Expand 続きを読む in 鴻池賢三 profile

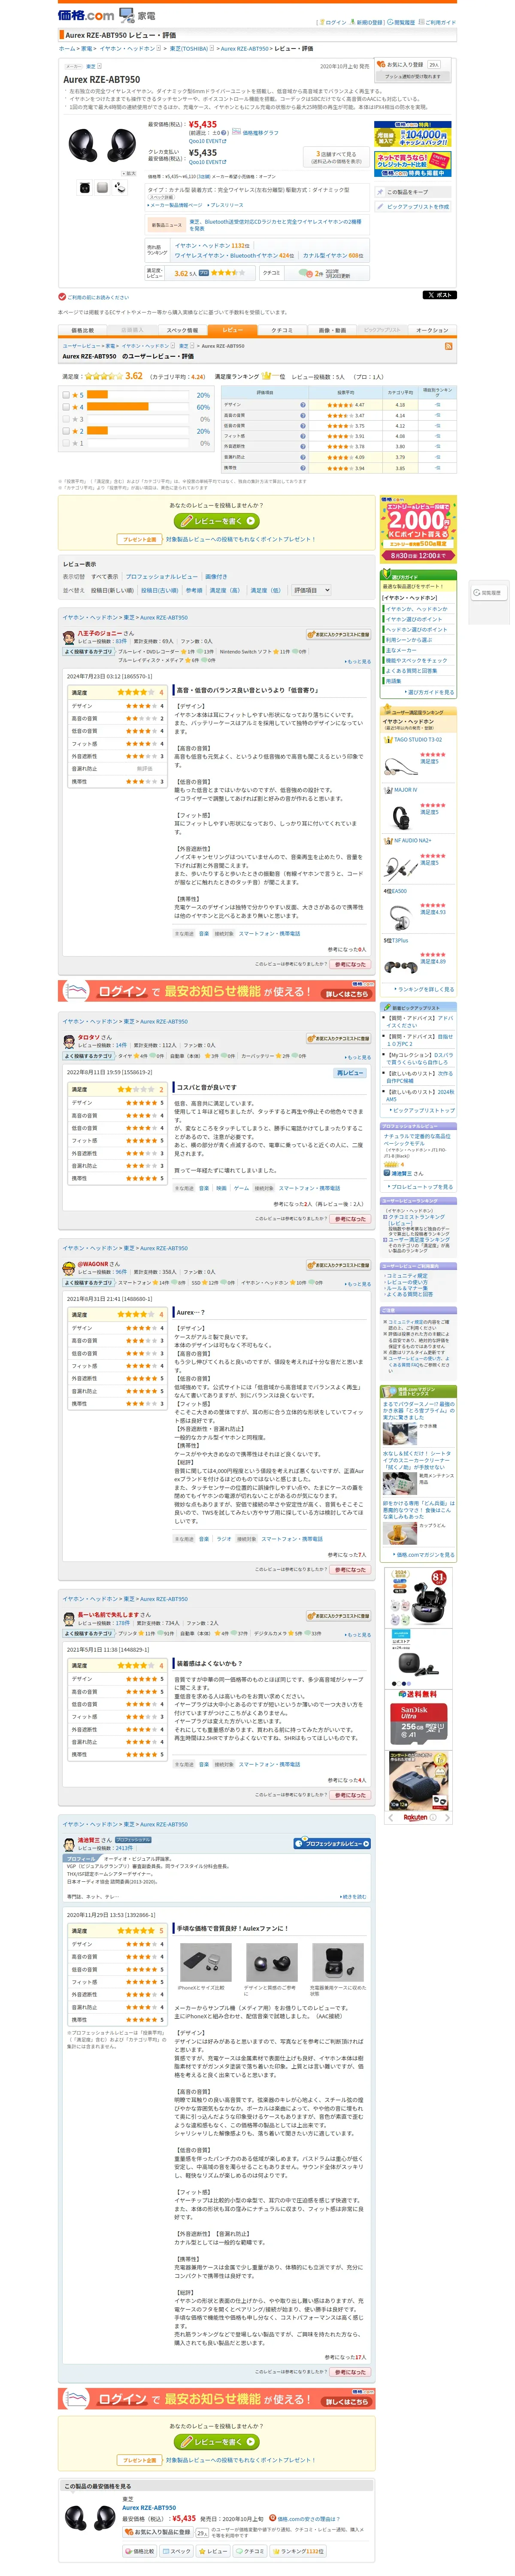(353, 1896)
